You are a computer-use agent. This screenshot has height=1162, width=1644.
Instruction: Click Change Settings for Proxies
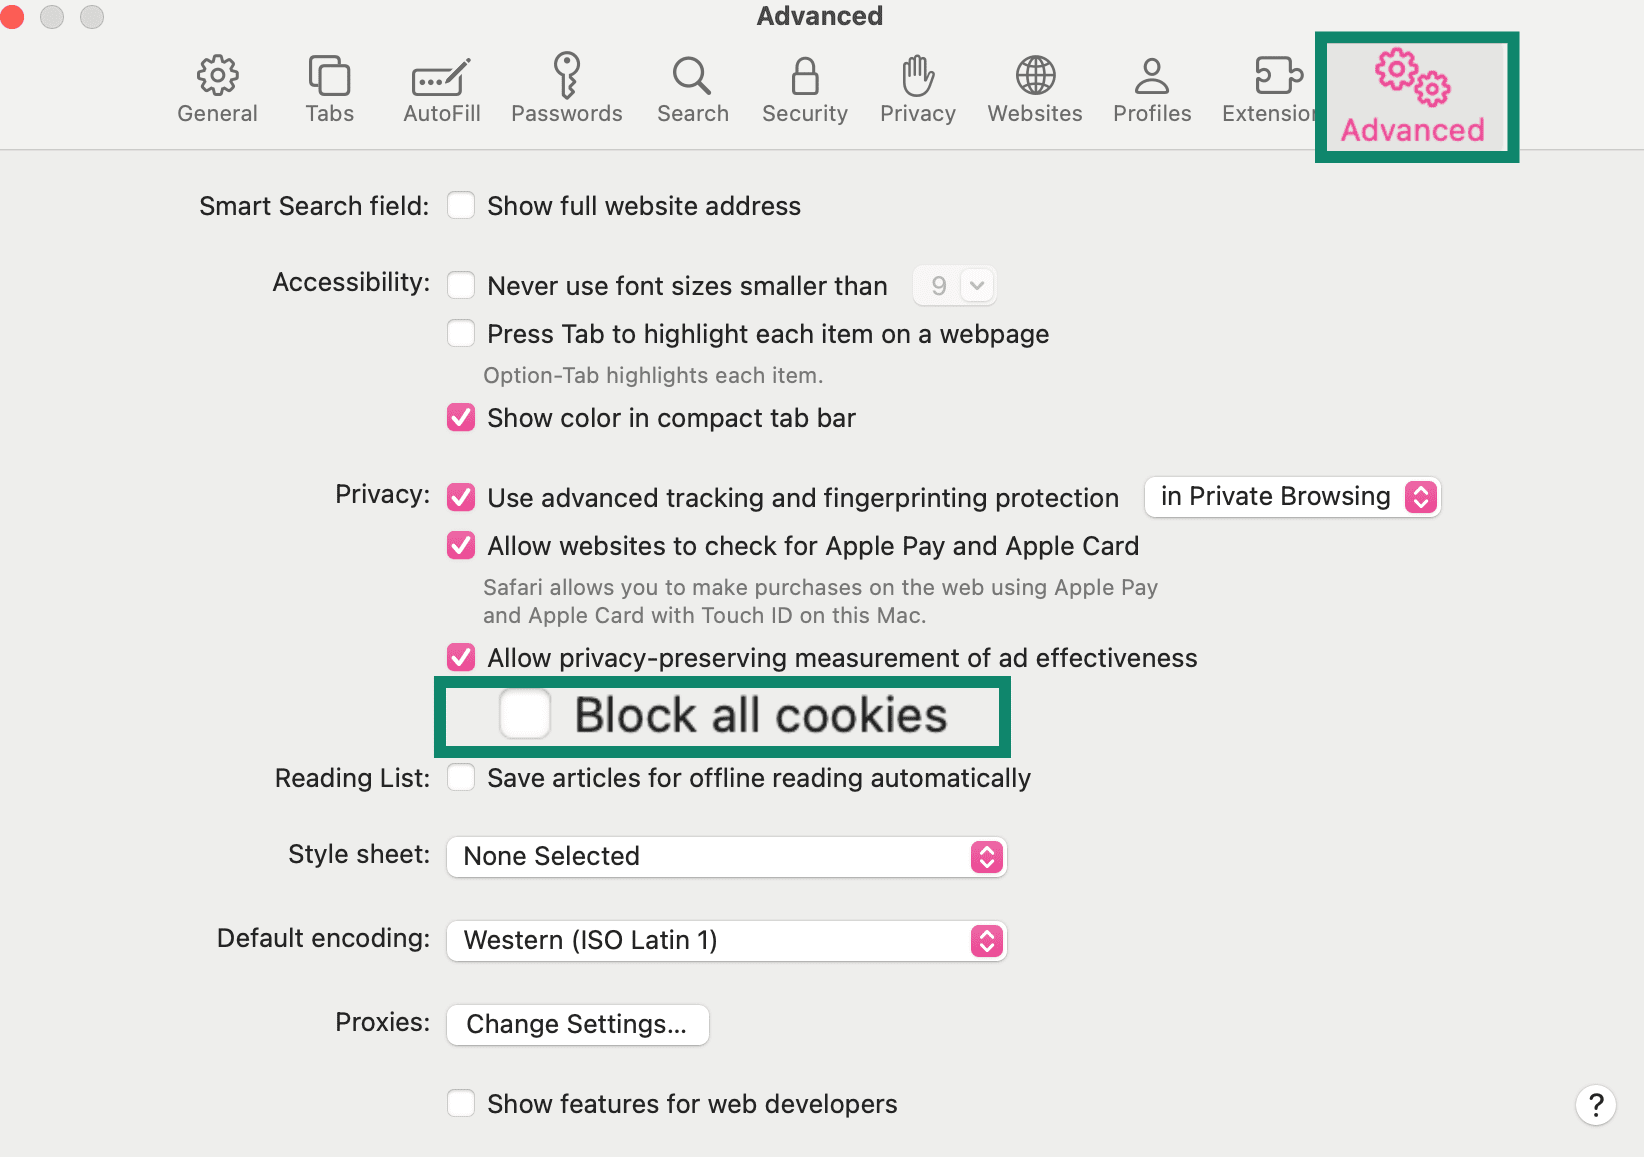[x=577, y=1024]
